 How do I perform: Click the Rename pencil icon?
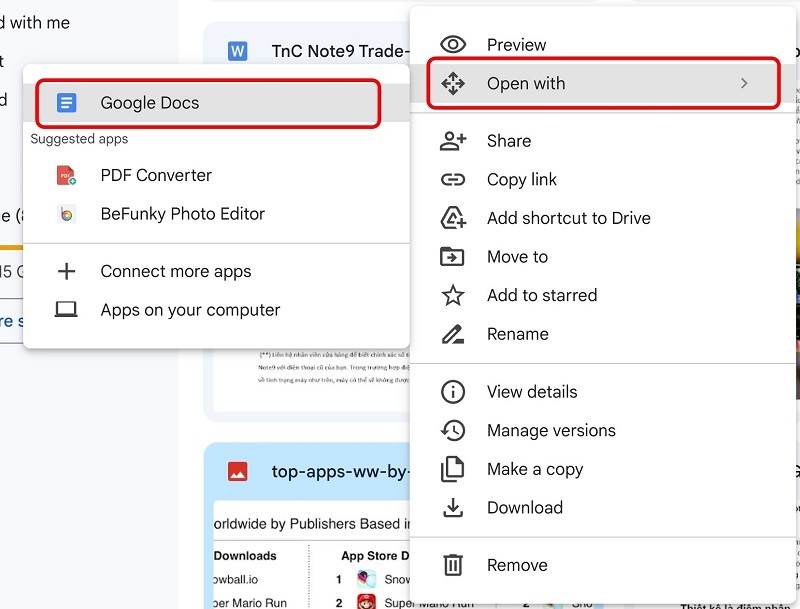[x=453, y=334]
